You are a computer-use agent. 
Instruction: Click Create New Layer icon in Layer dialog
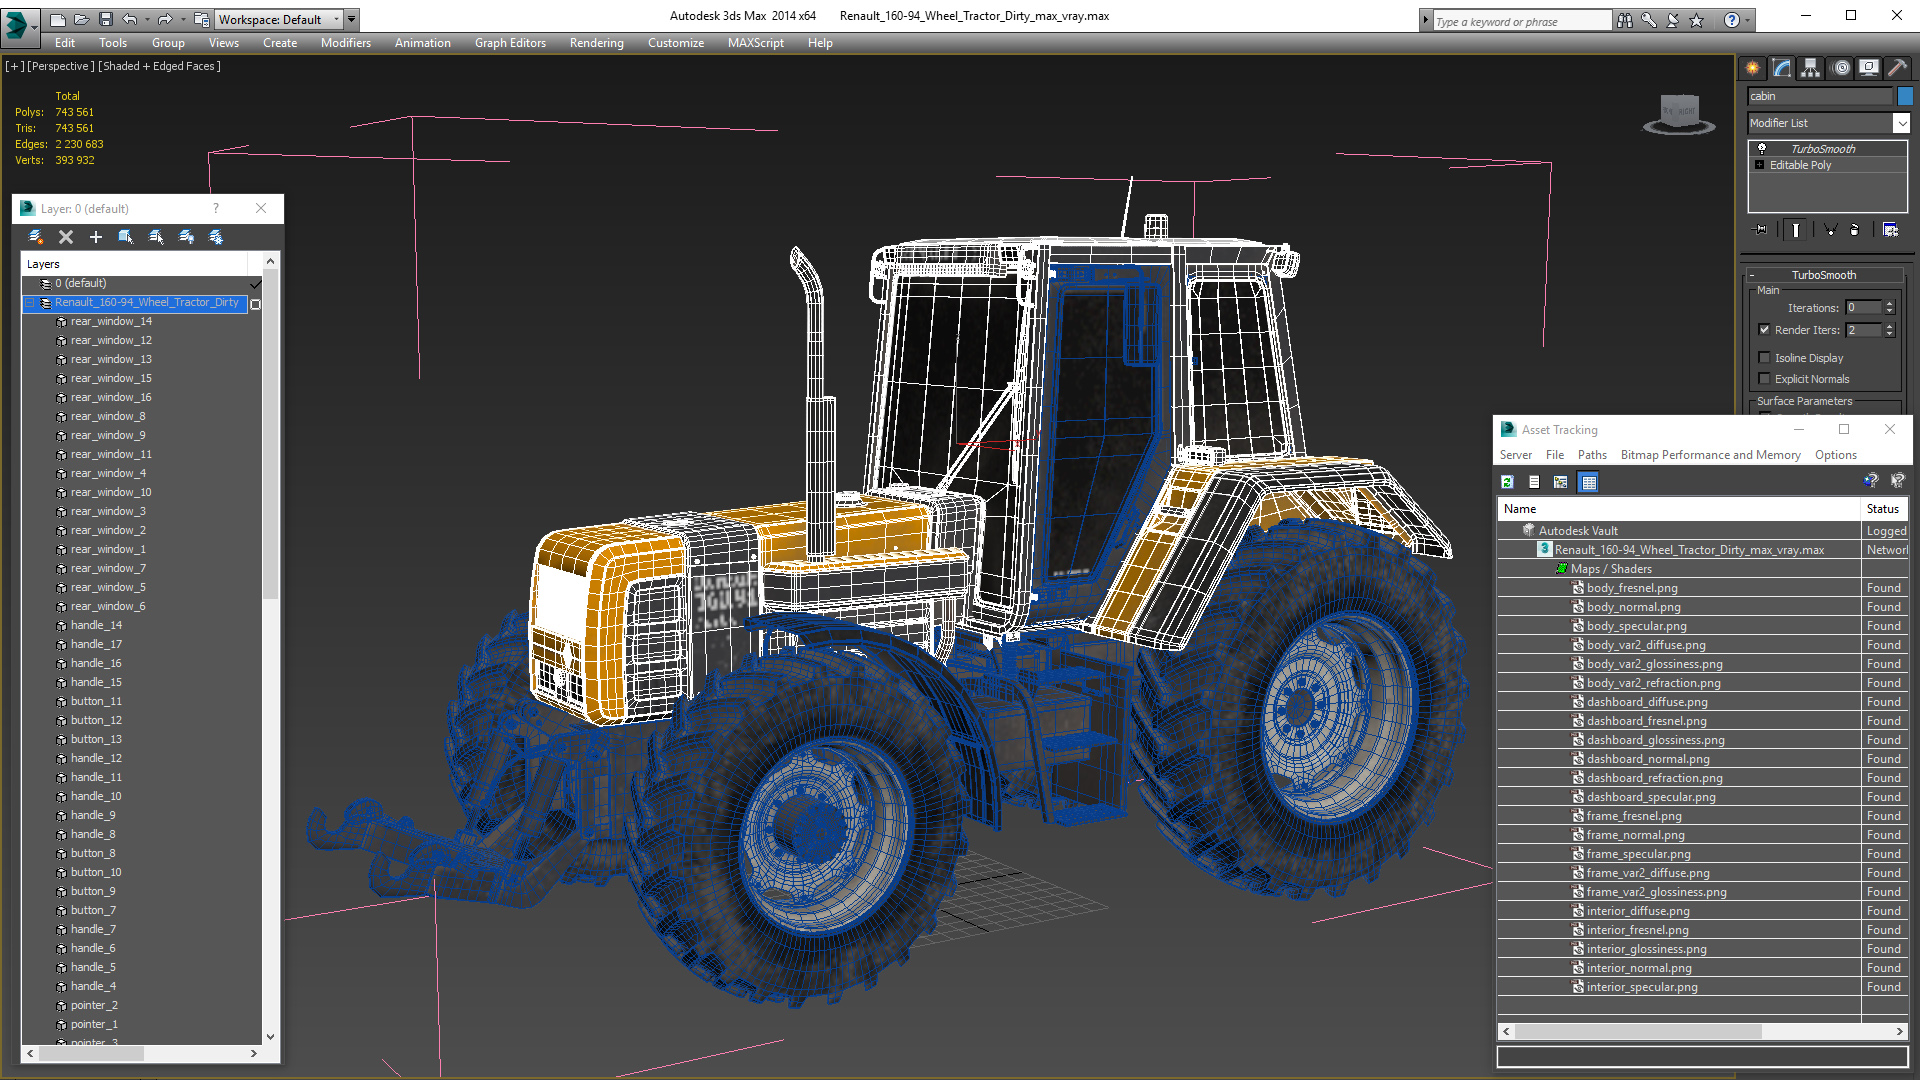(36, 237)
